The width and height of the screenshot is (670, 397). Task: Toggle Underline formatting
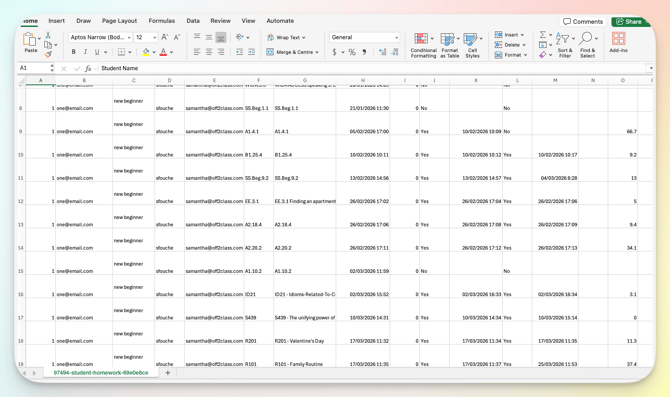coord(97,52)
